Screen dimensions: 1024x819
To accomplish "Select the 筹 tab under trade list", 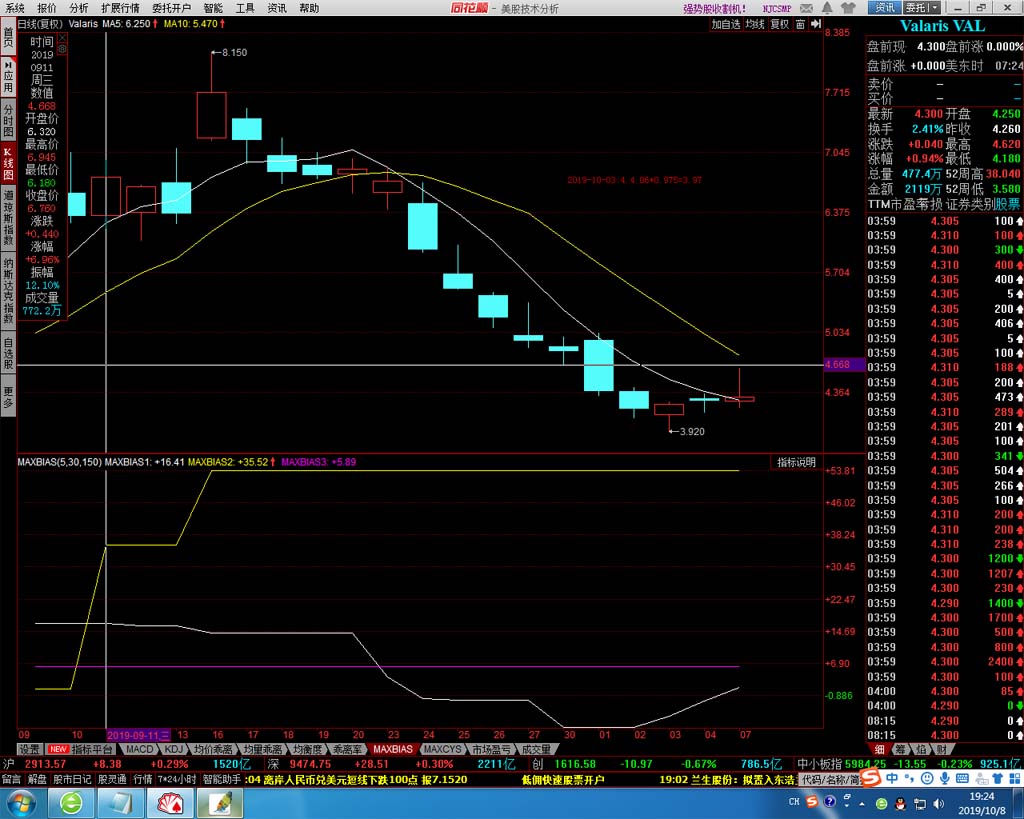I will click(901, 749).
